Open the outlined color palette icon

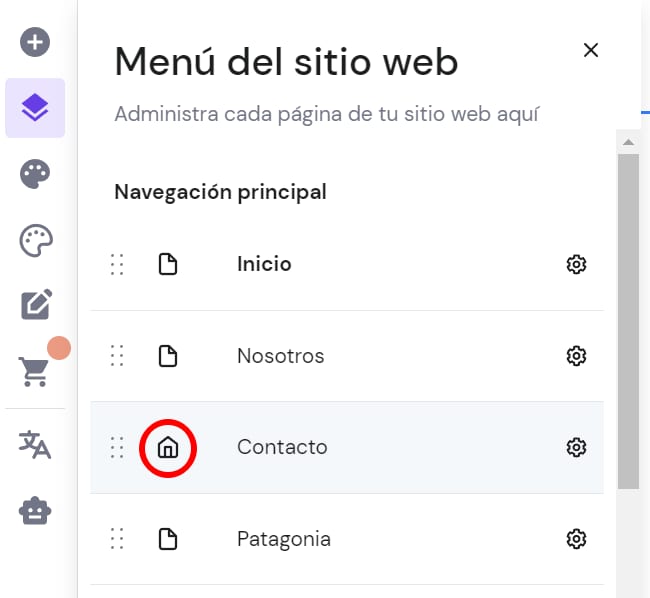[35, 240]
